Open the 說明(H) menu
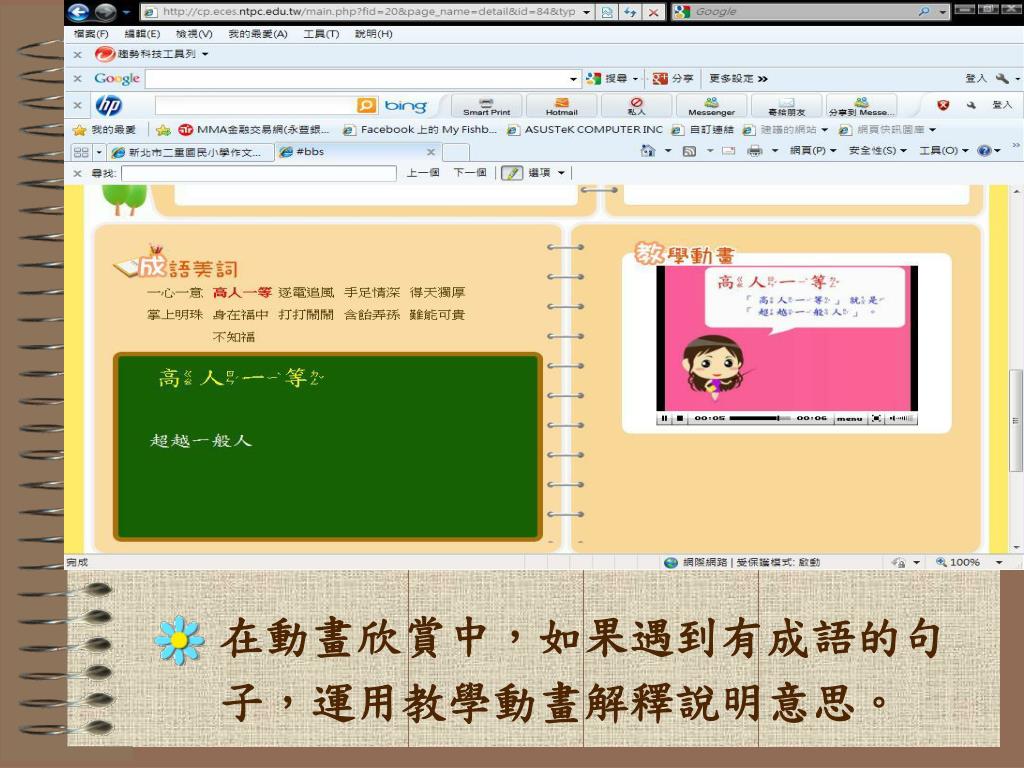This screenshot has height=768, width=1024. [x=374, y=34]
